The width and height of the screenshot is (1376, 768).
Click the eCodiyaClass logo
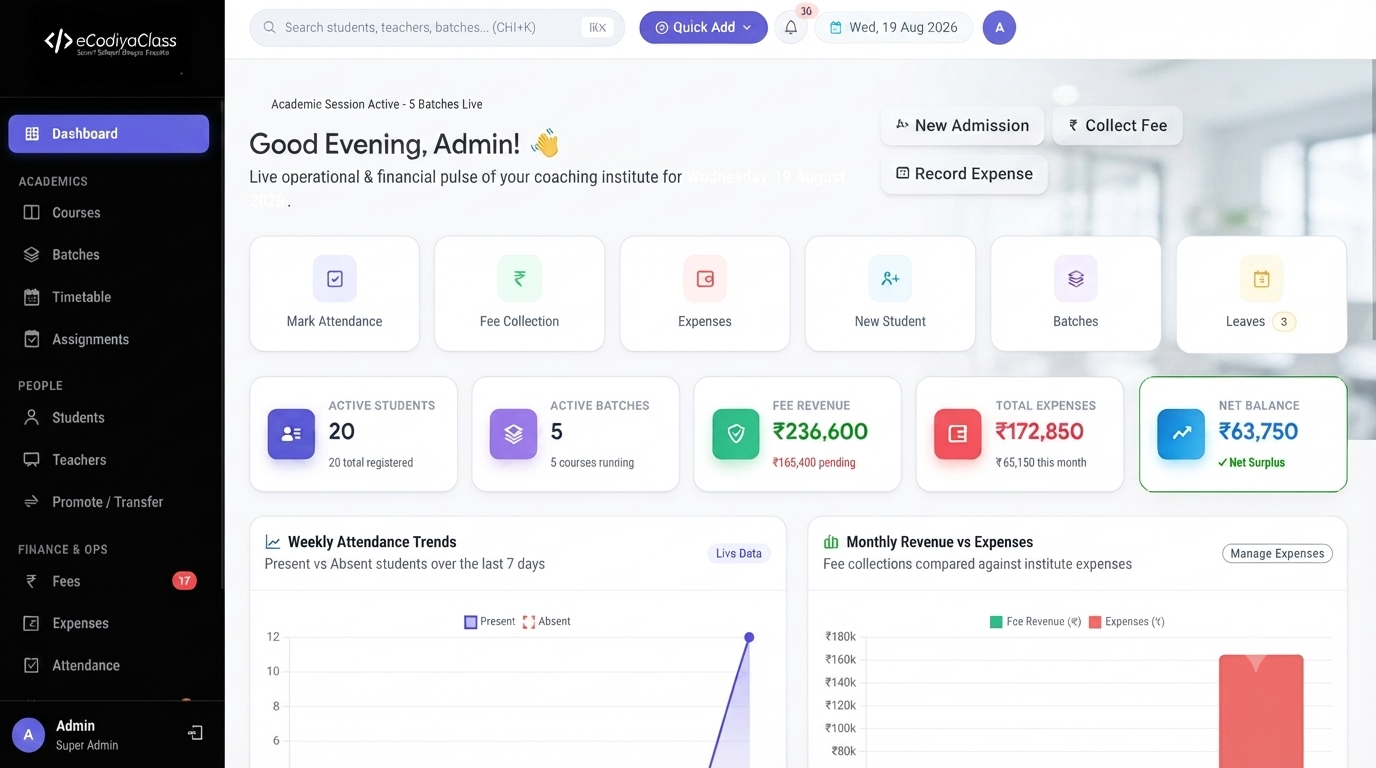click(110, 42)
